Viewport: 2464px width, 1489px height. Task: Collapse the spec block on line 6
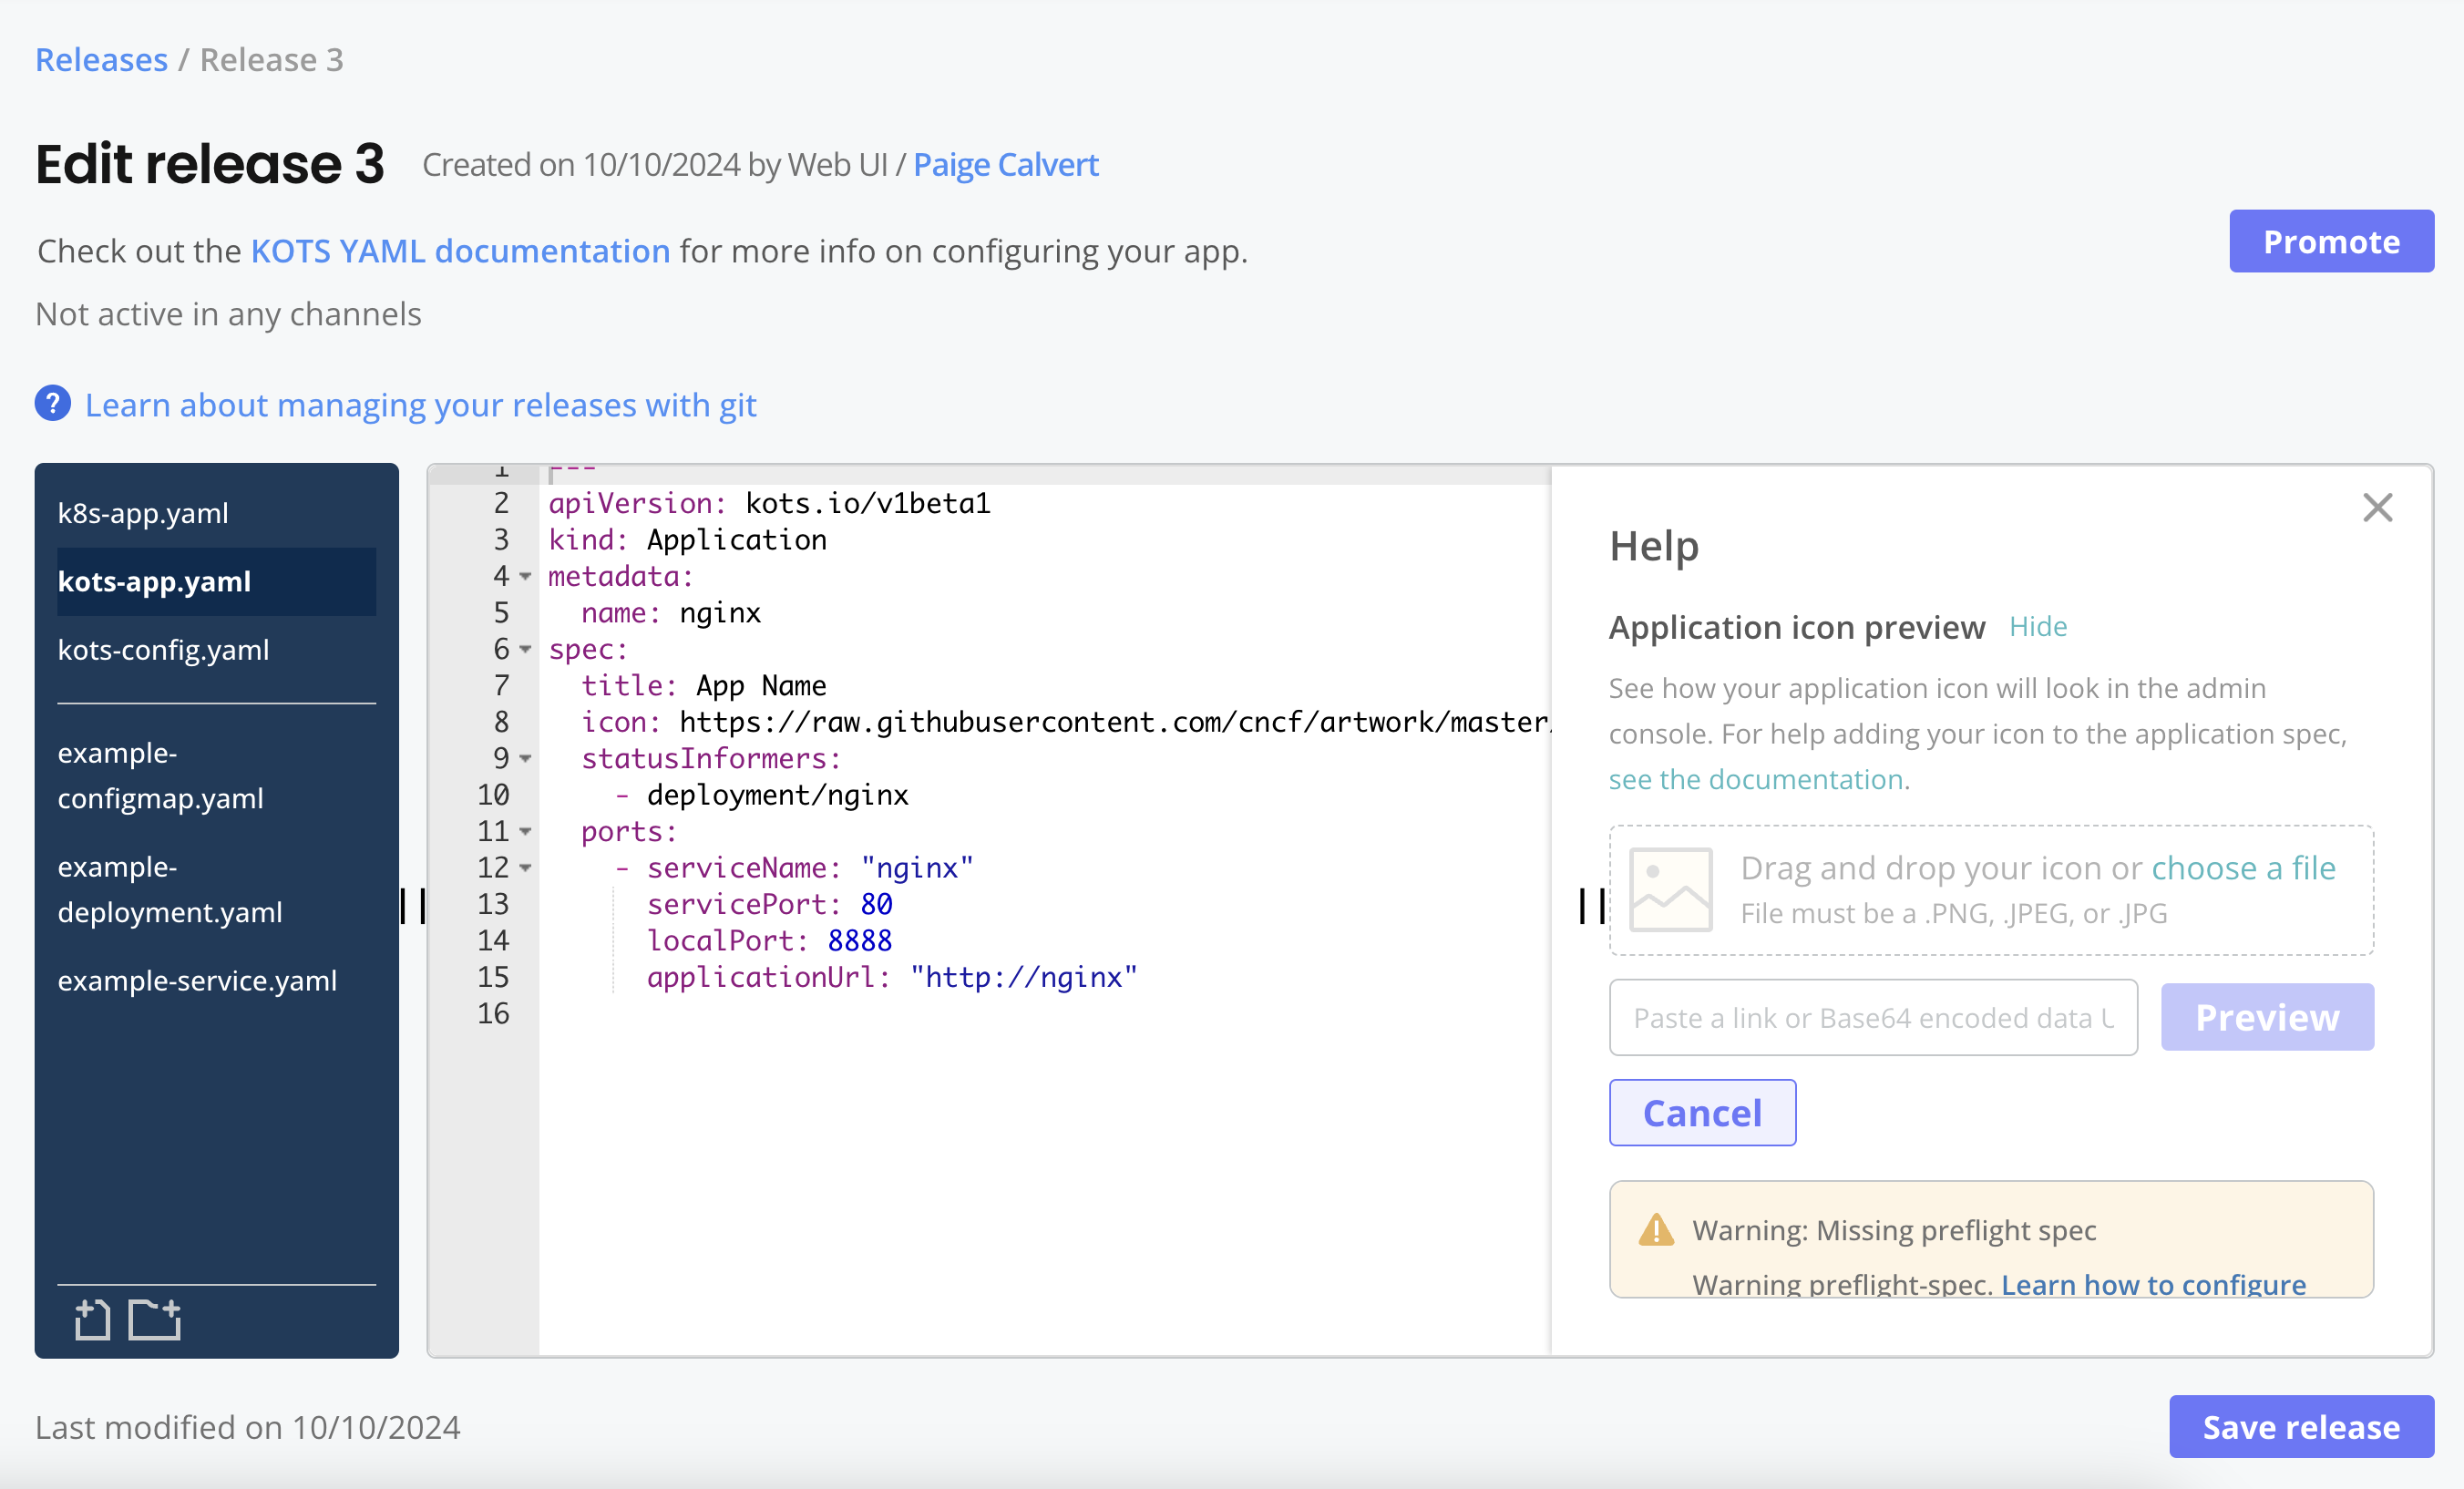click(x=525, y=650)
